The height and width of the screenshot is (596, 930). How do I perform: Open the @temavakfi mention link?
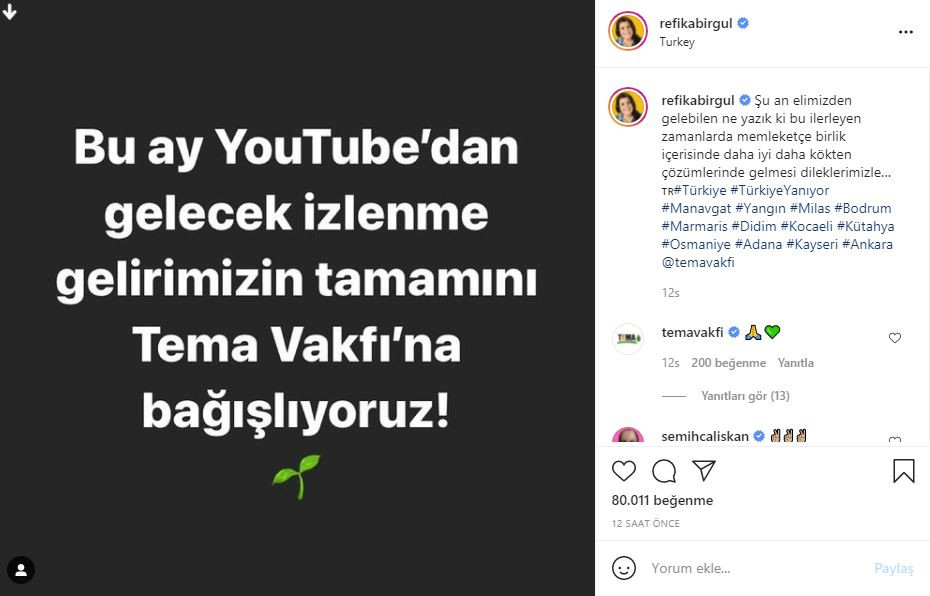click(698, 262)
